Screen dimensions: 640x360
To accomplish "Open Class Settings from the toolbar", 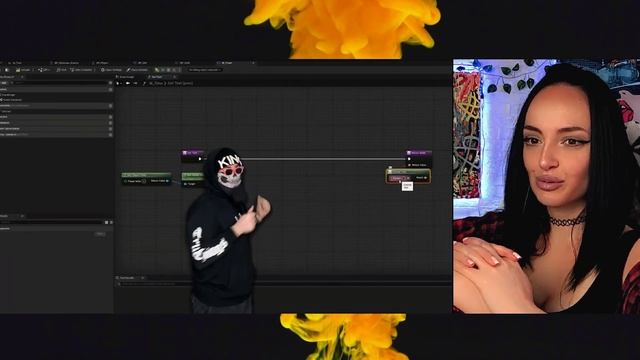I will click(111, 70).
